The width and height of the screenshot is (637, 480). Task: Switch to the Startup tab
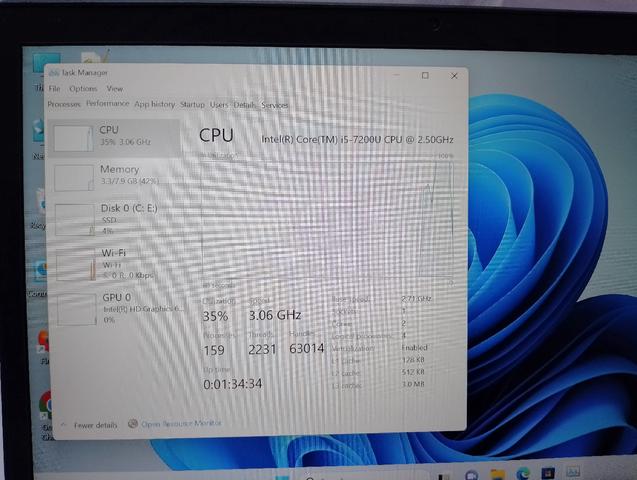pos(192,105)
